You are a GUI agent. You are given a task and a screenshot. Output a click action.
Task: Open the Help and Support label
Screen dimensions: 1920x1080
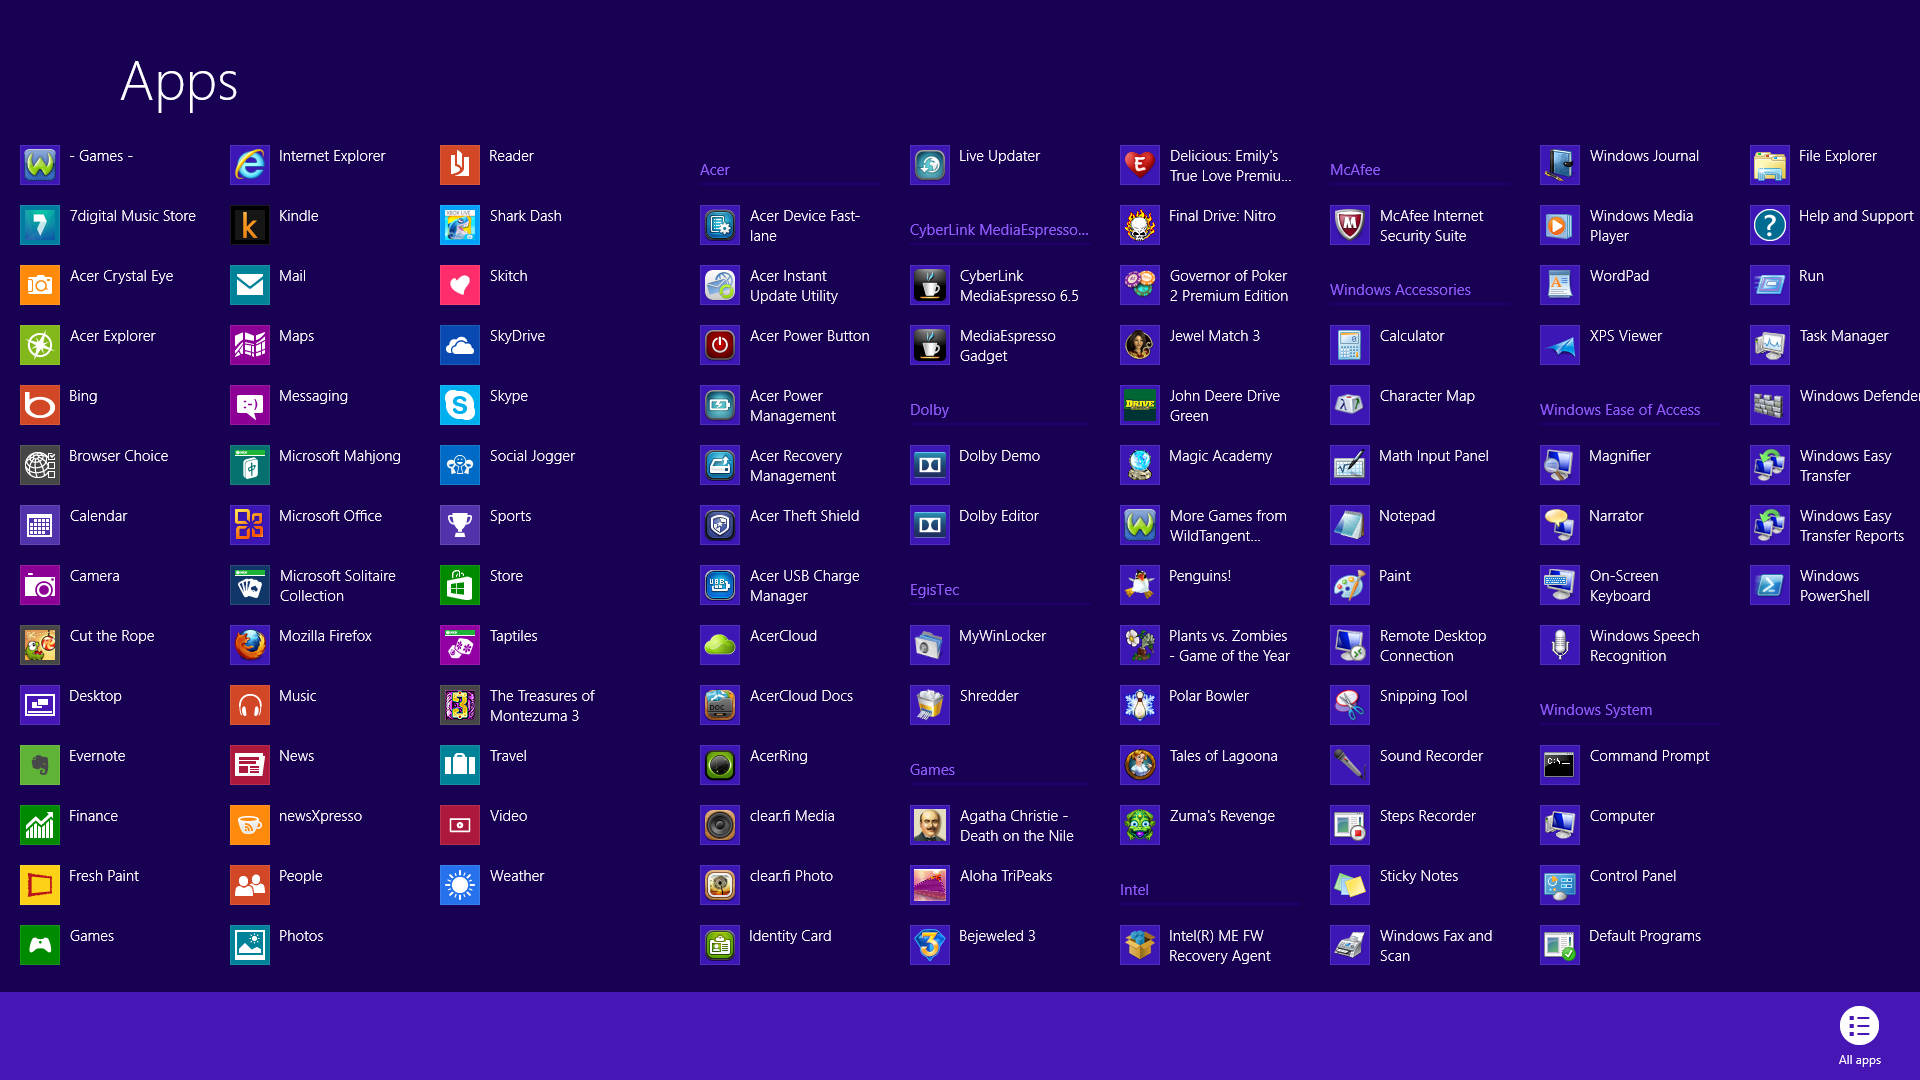click(x=1856, y=216)
